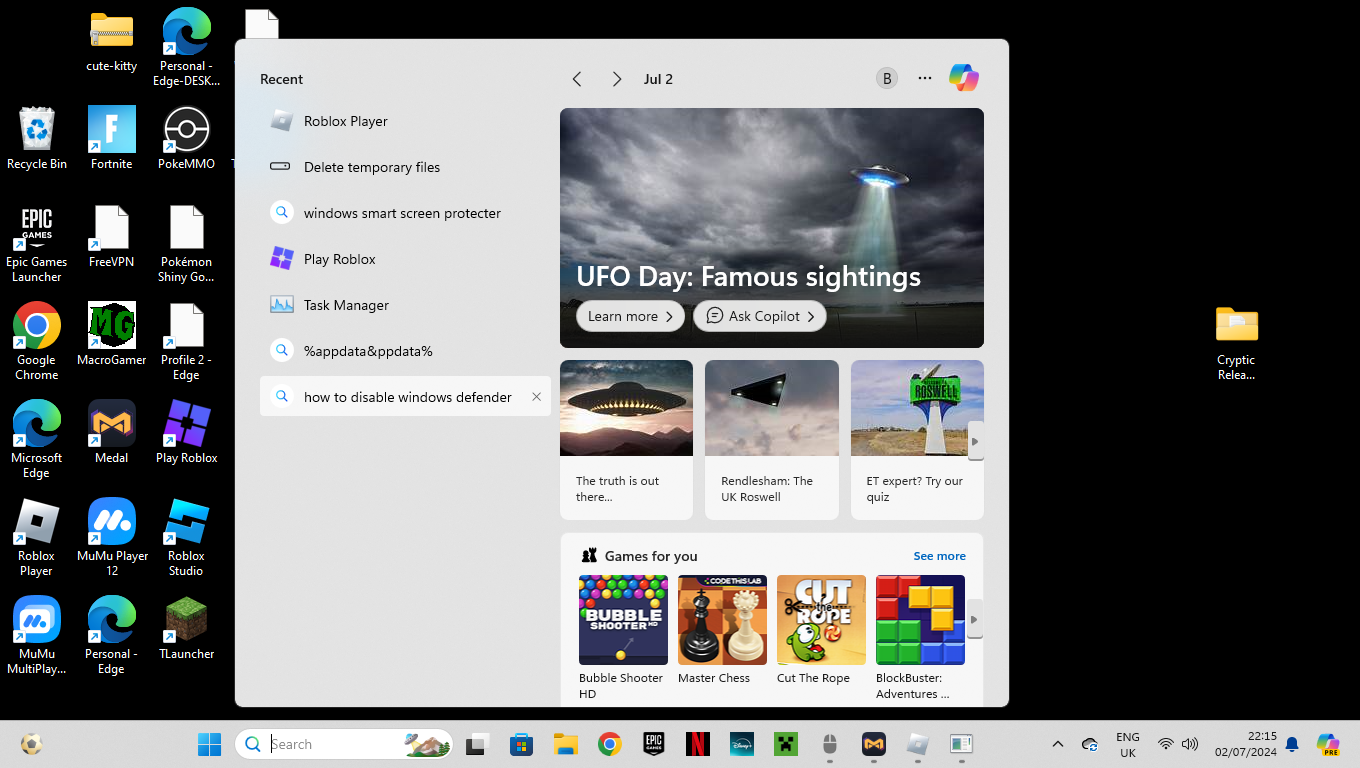Open the B account button

(886, 79)
